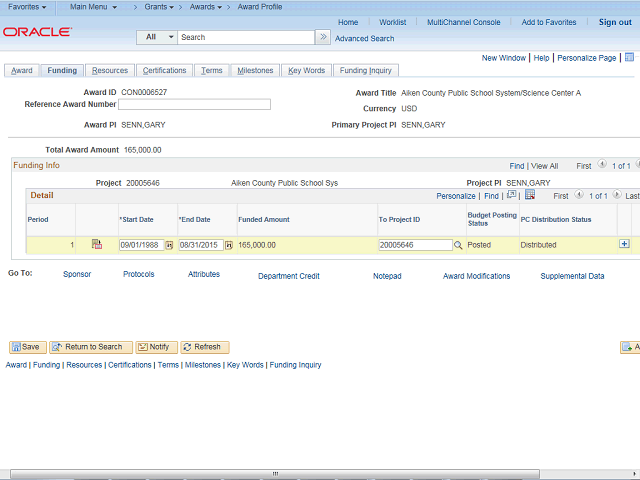
Task: Click the Notify button
Action: coord(157,347)
